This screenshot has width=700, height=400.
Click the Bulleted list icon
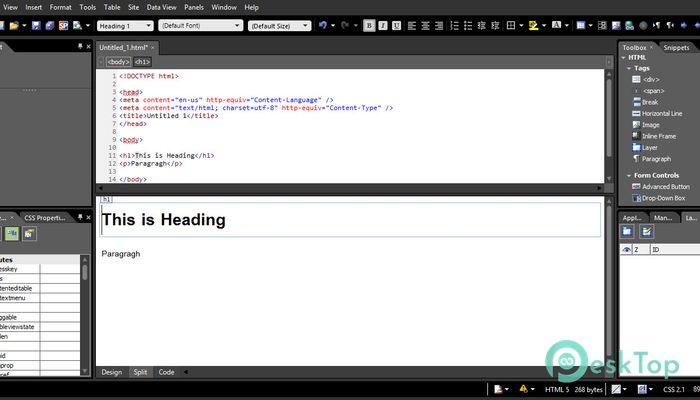click(468, 26)
